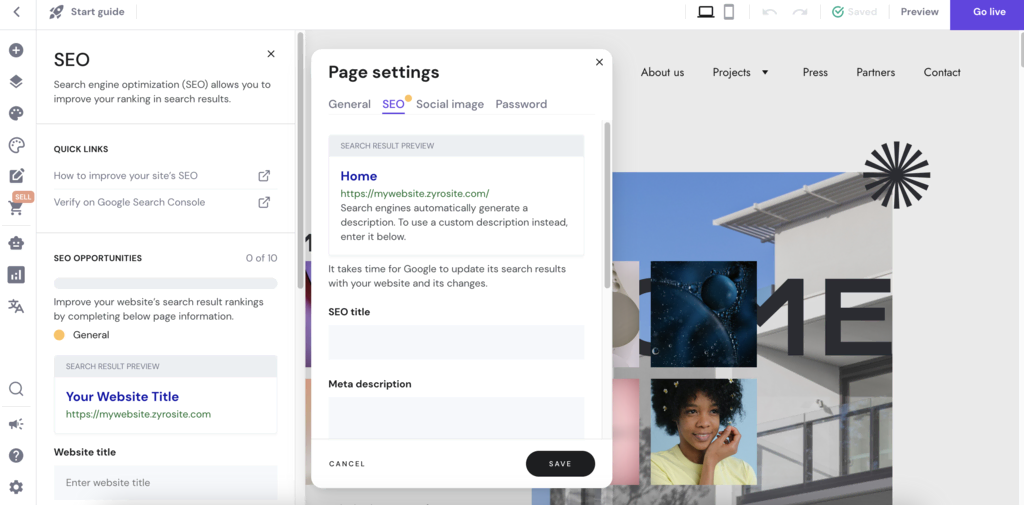The height and width of the screenshot is (505, 1024).
Task: Select the blue bubbles image
Action: (703, 314)
